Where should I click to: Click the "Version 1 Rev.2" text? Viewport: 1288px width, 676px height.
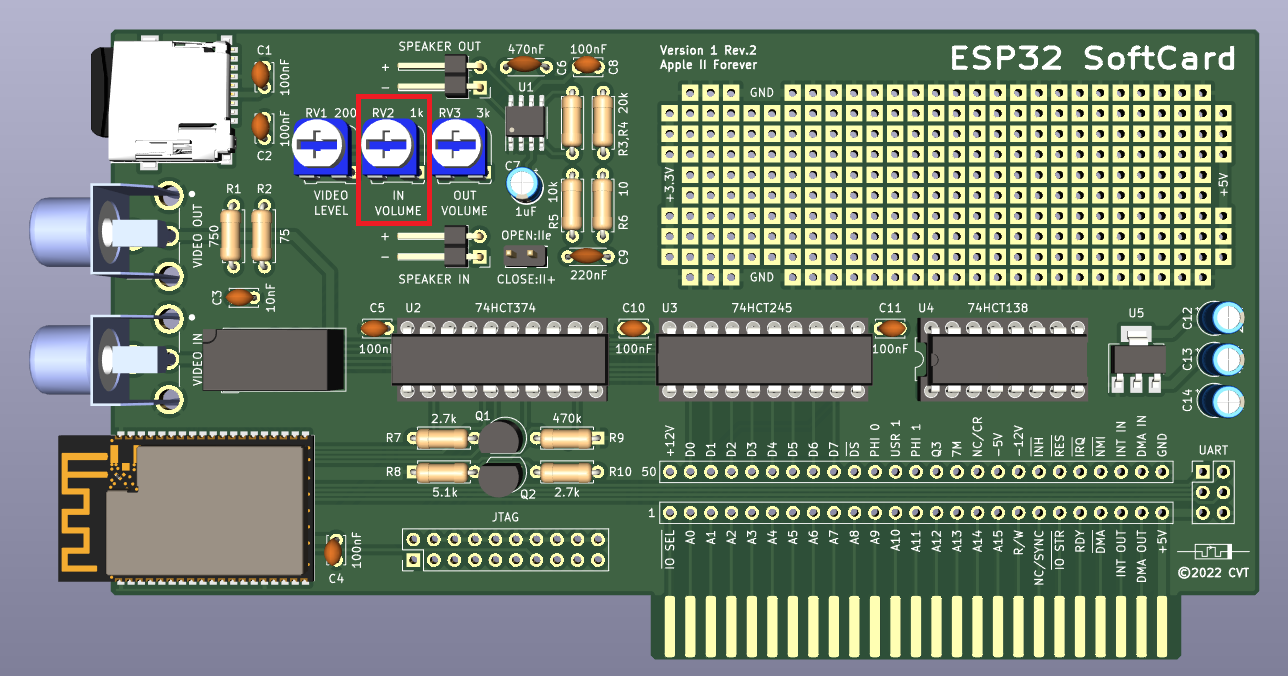(708, 51)
